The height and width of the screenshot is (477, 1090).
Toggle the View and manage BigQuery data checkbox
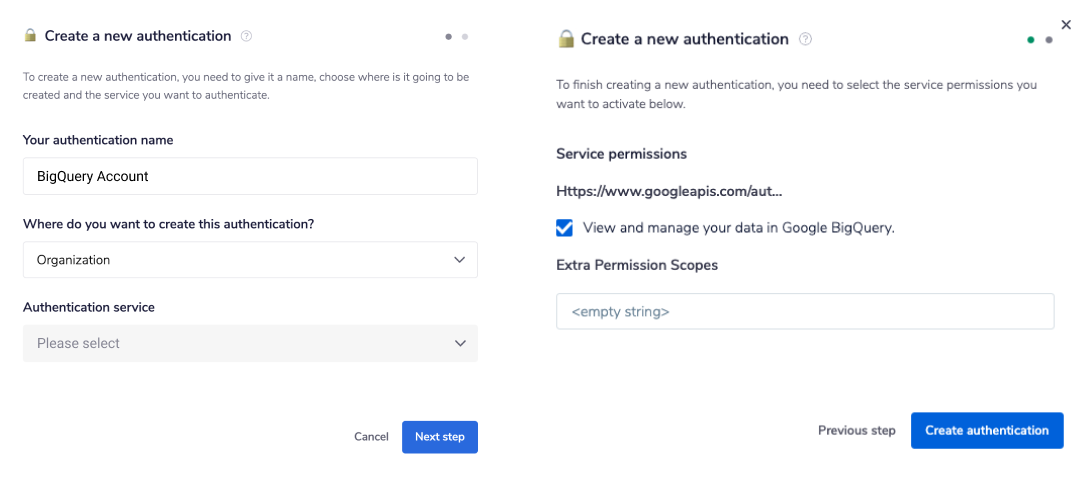(565, 228)
